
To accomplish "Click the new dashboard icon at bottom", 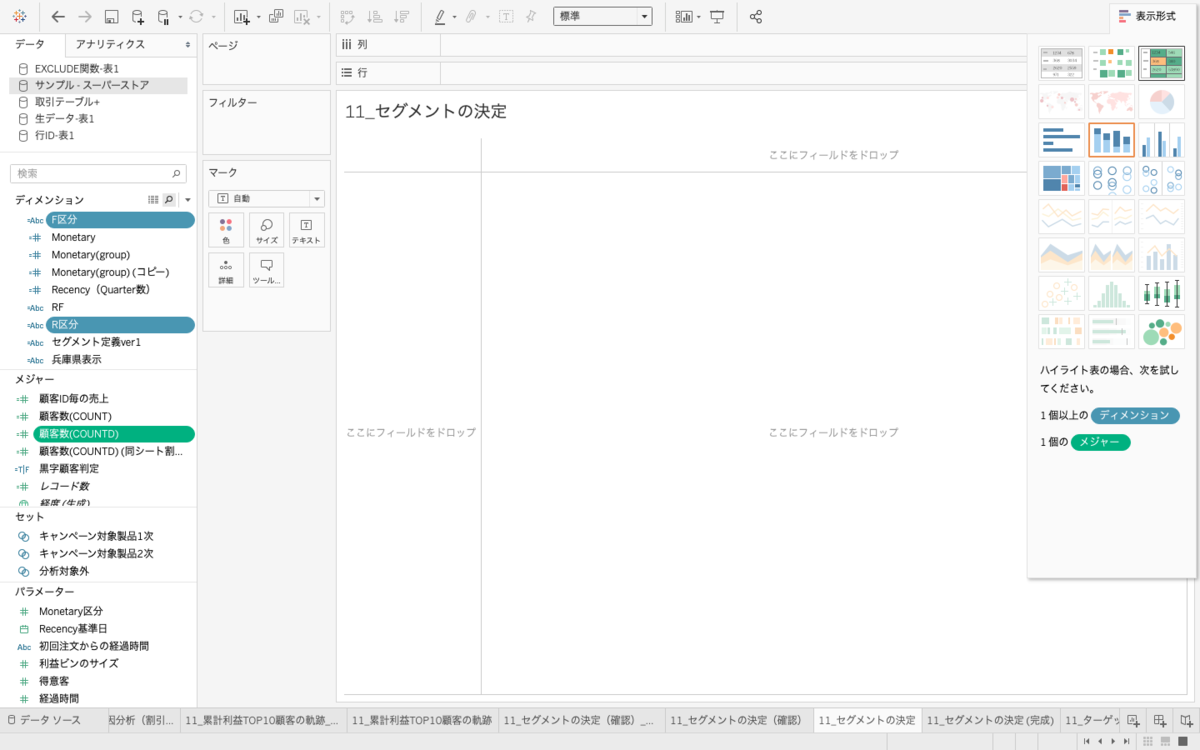I will coord(1159,720).
